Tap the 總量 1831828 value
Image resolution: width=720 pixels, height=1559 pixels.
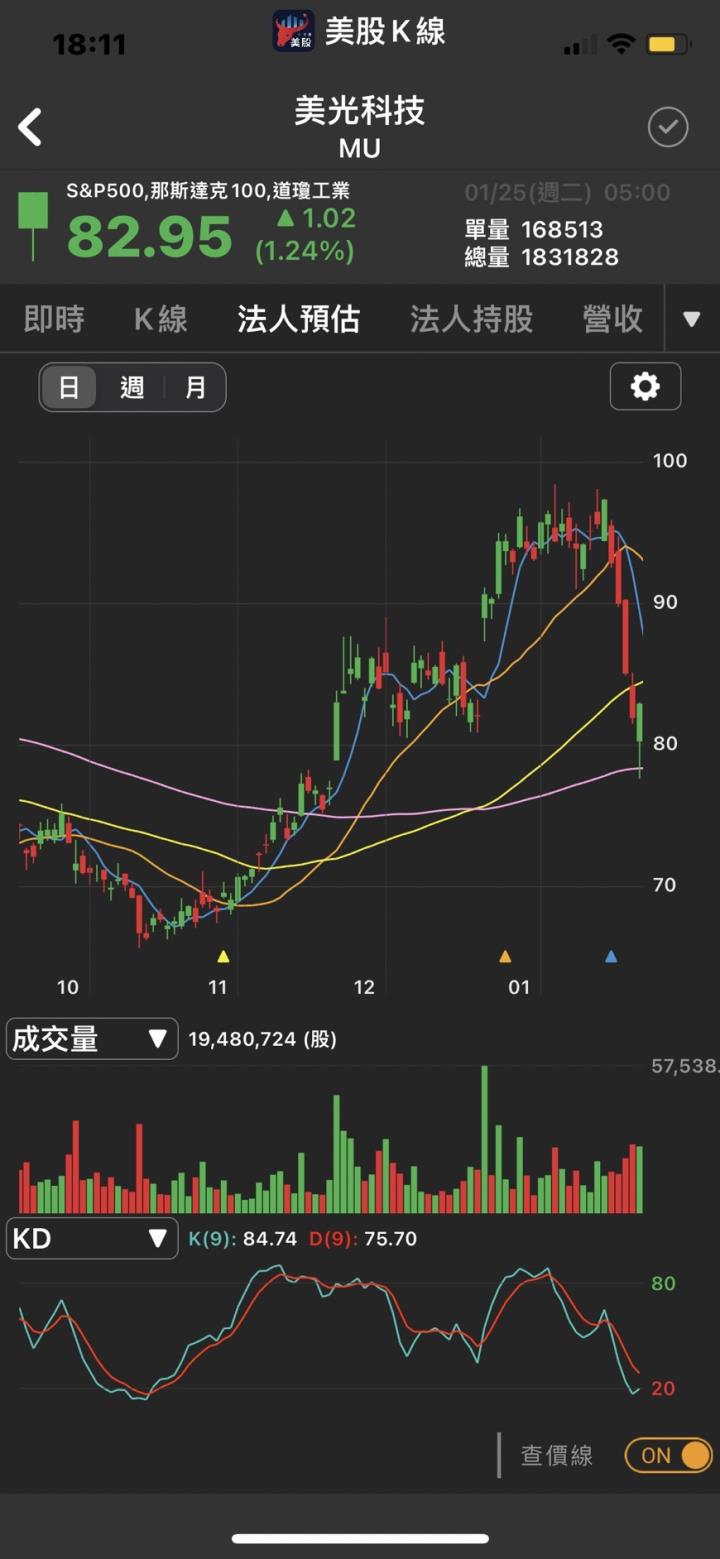pos(541,258)
